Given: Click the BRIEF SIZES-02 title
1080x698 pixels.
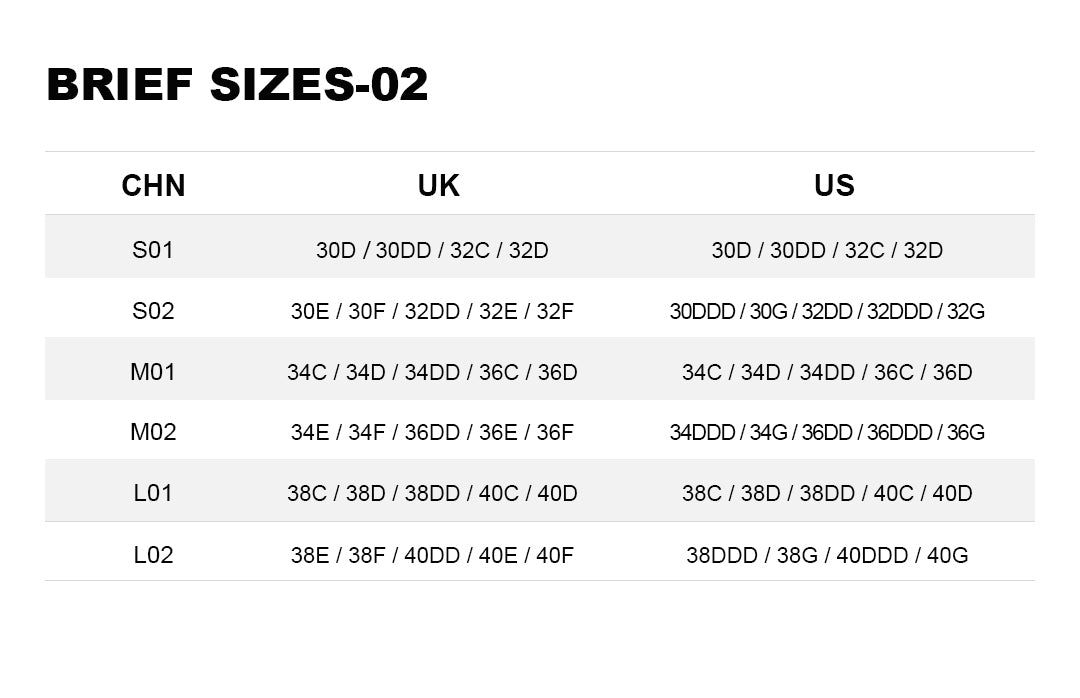Looking at the screenshot, I should click(237, 85).
